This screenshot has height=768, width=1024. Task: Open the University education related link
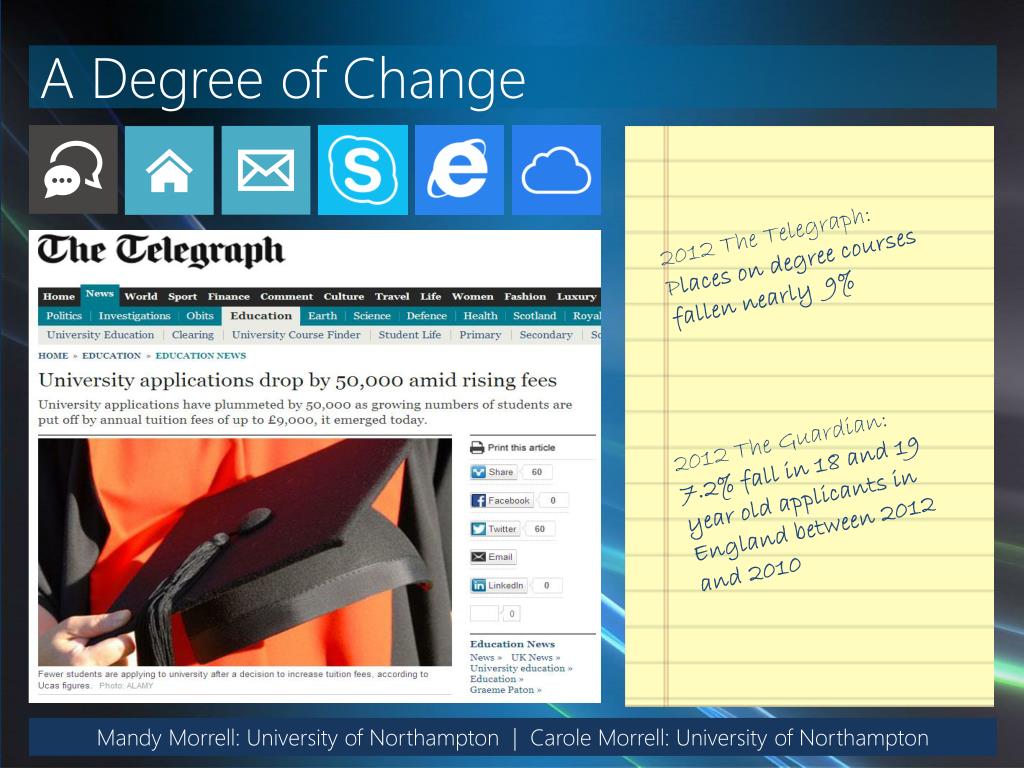521,668
